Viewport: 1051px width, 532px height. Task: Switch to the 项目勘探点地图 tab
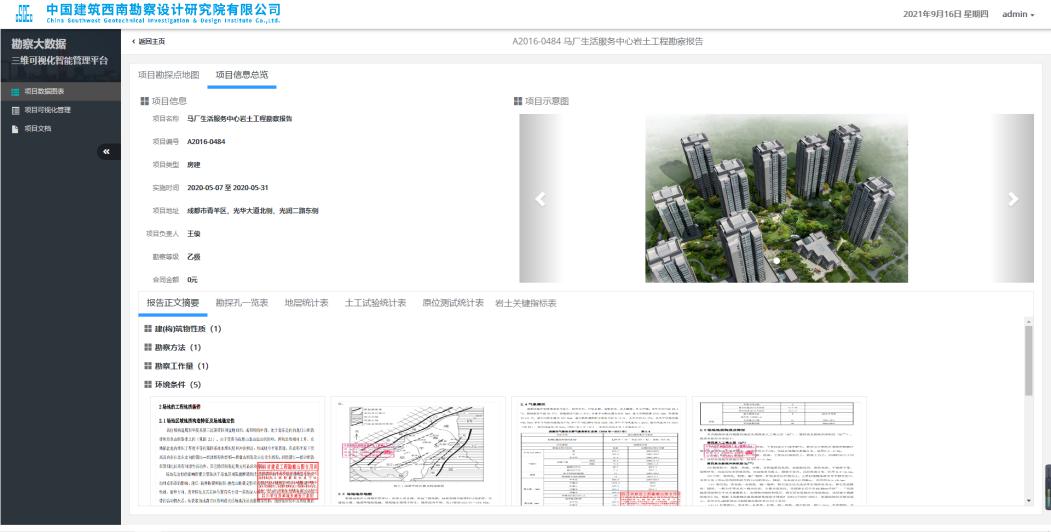[168, 76]
